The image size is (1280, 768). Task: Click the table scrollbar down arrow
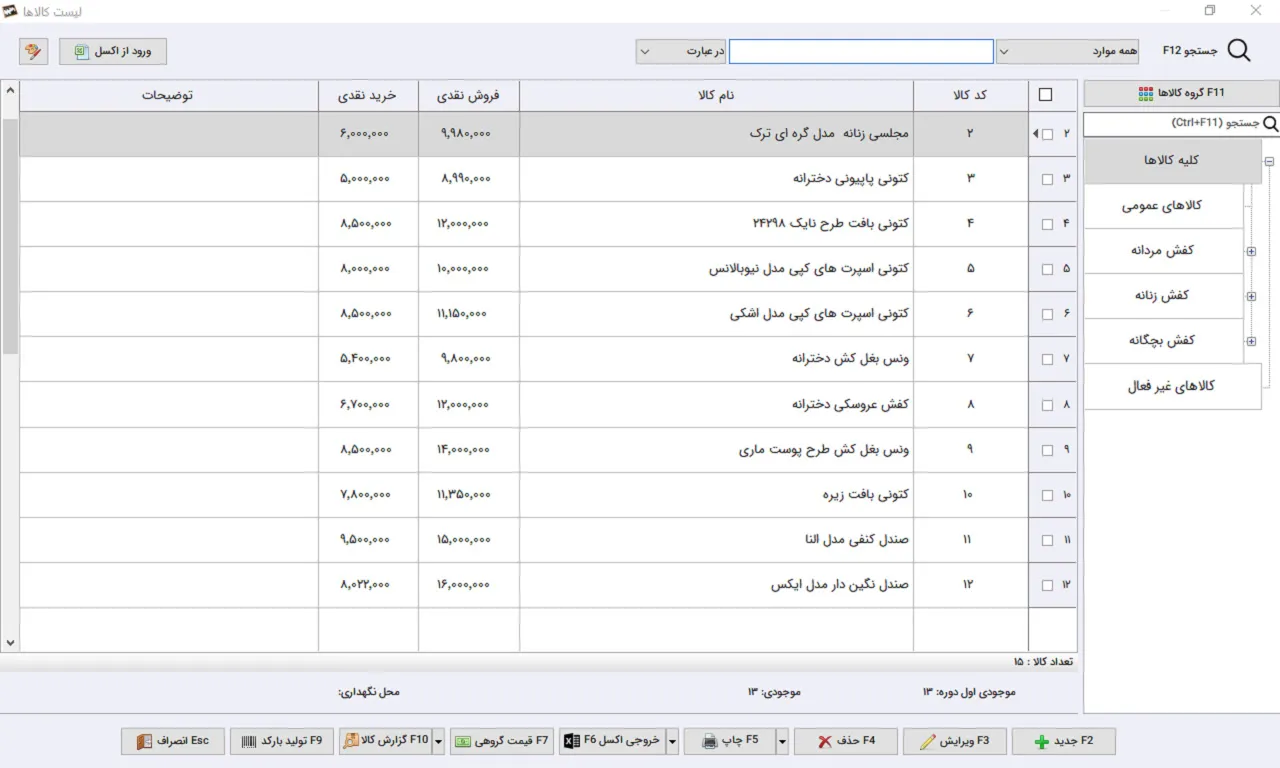[x=10, y=643]
